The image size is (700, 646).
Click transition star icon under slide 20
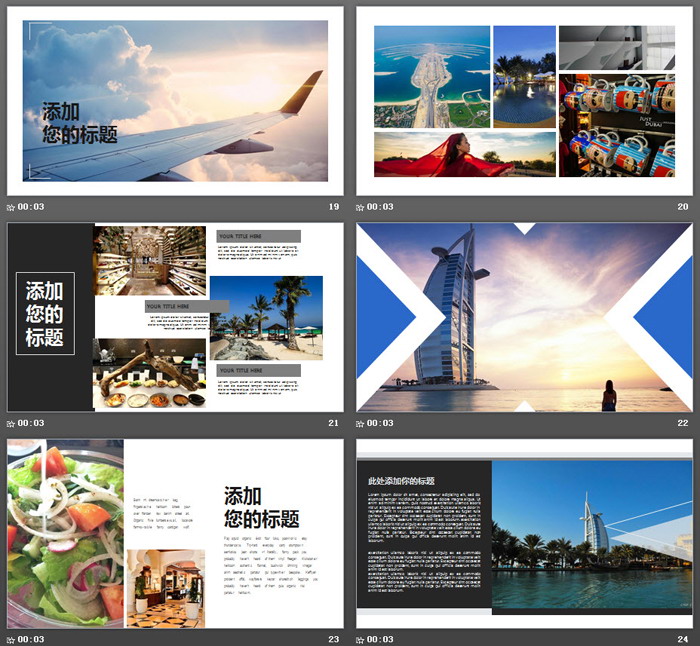click(361, 207)
